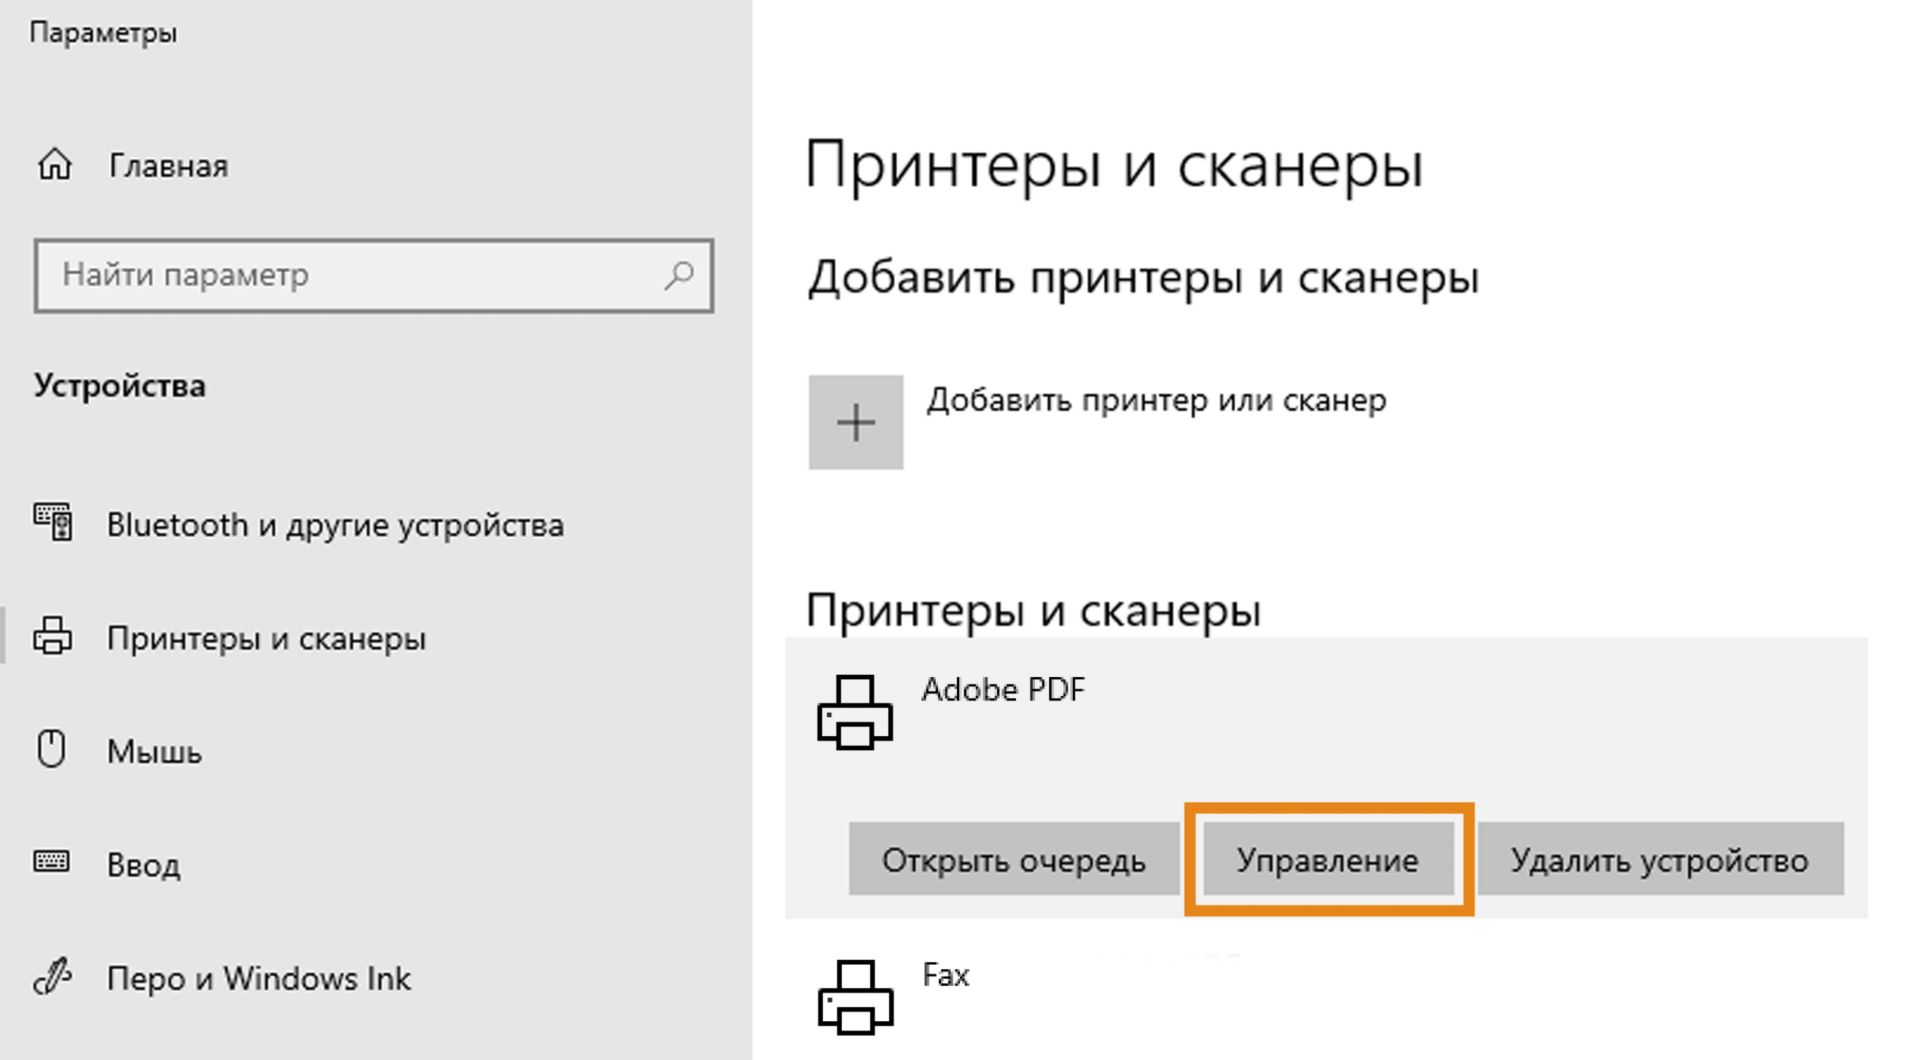Click the highlighted Управление button
Screen dimensions: 1920x1060
point(1328,858)
